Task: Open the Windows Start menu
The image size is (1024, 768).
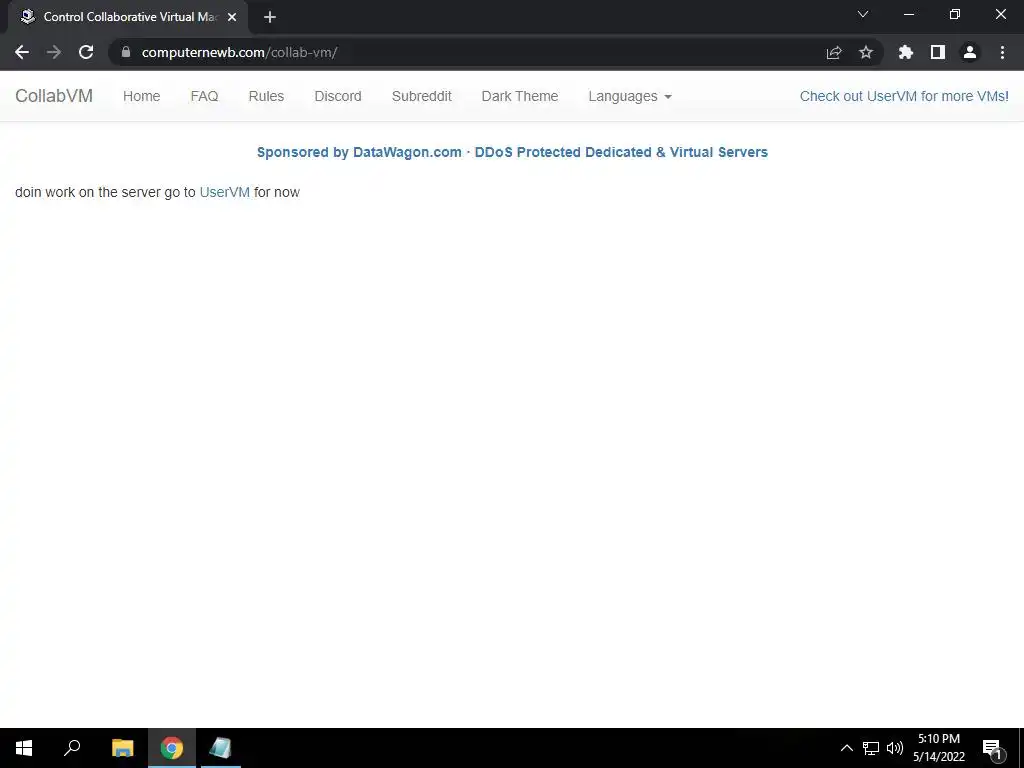Action: pyautogui.click(x=24, y=748)
